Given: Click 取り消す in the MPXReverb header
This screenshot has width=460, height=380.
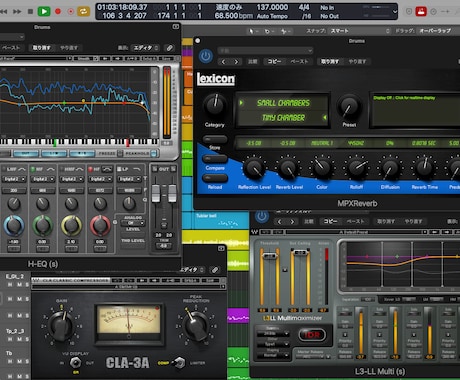Looking at the screenshot, I should [330, 62].
